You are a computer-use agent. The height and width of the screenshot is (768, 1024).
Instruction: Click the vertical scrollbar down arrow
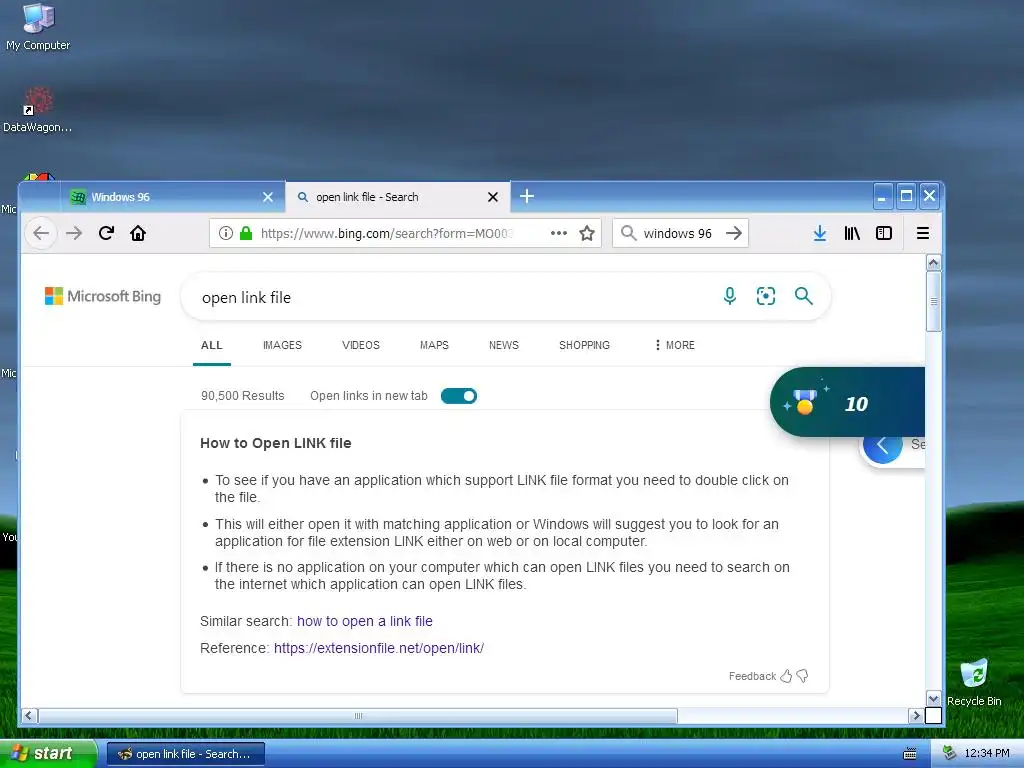[x=934, y=699]
